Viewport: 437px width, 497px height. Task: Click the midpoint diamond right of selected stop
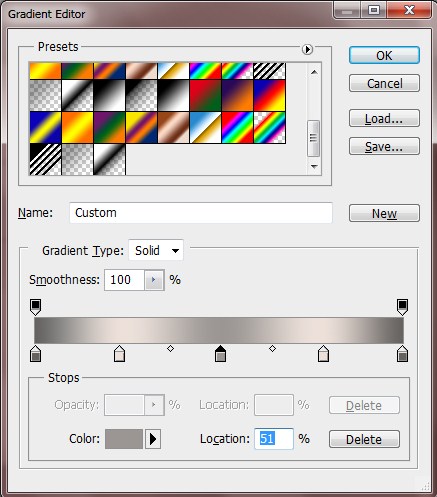[x=272, y=349]
